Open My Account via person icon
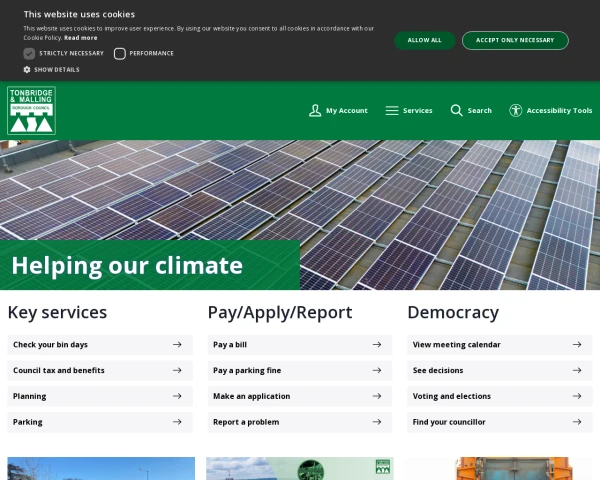The height and width of the screenshot is (480, 600). [315, 110]
